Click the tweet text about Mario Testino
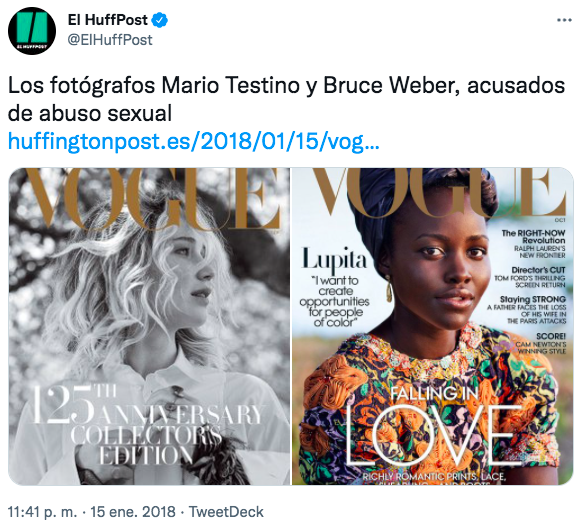This screenshot has height=524, width=579. tap(286, 99)
